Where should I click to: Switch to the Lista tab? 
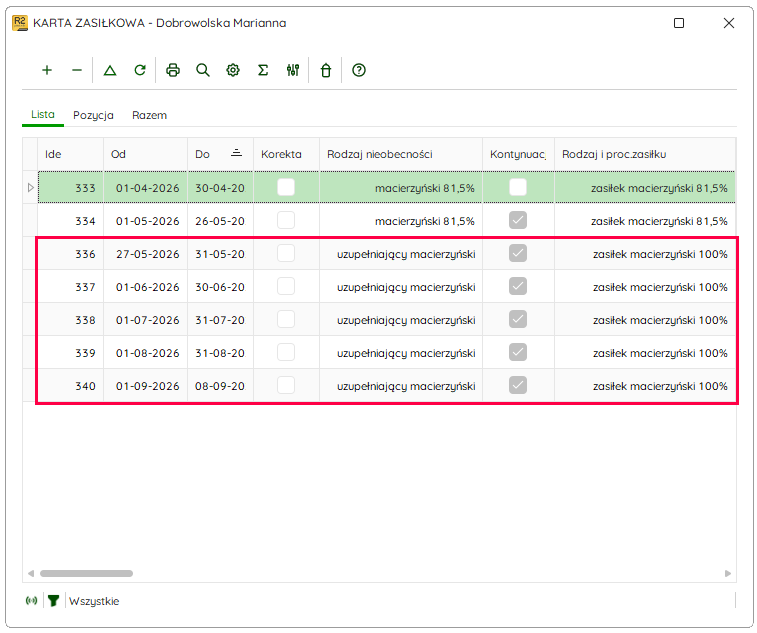[43, 114]
